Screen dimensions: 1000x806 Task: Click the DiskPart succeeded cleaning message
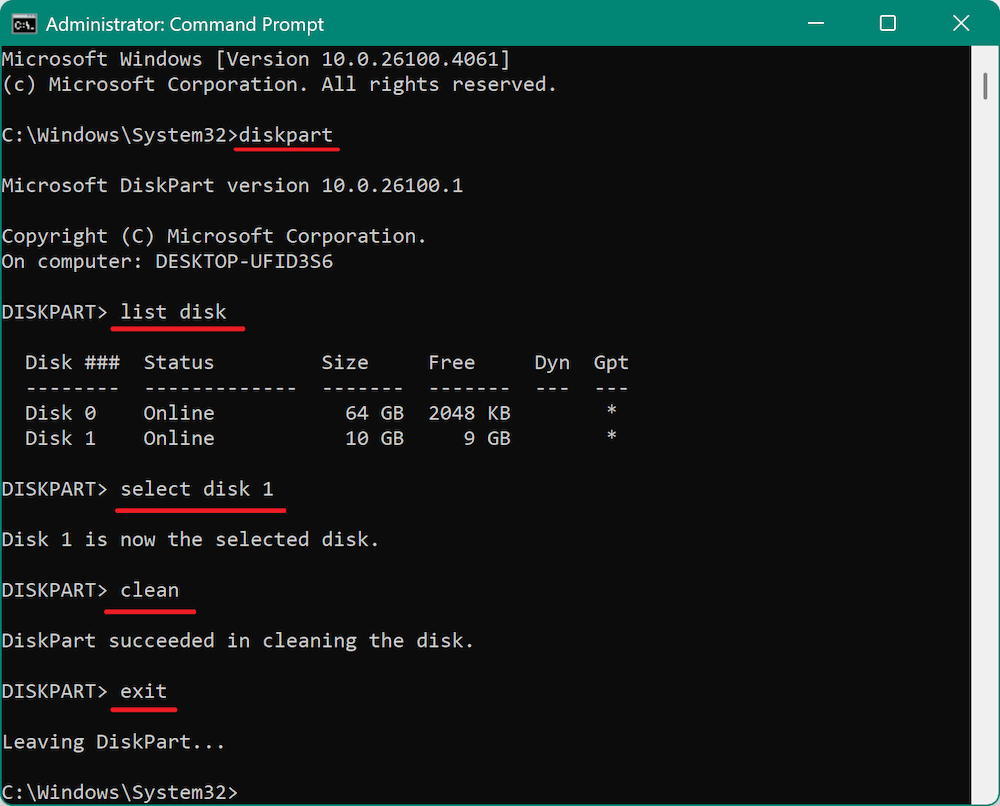coord(237,640)
